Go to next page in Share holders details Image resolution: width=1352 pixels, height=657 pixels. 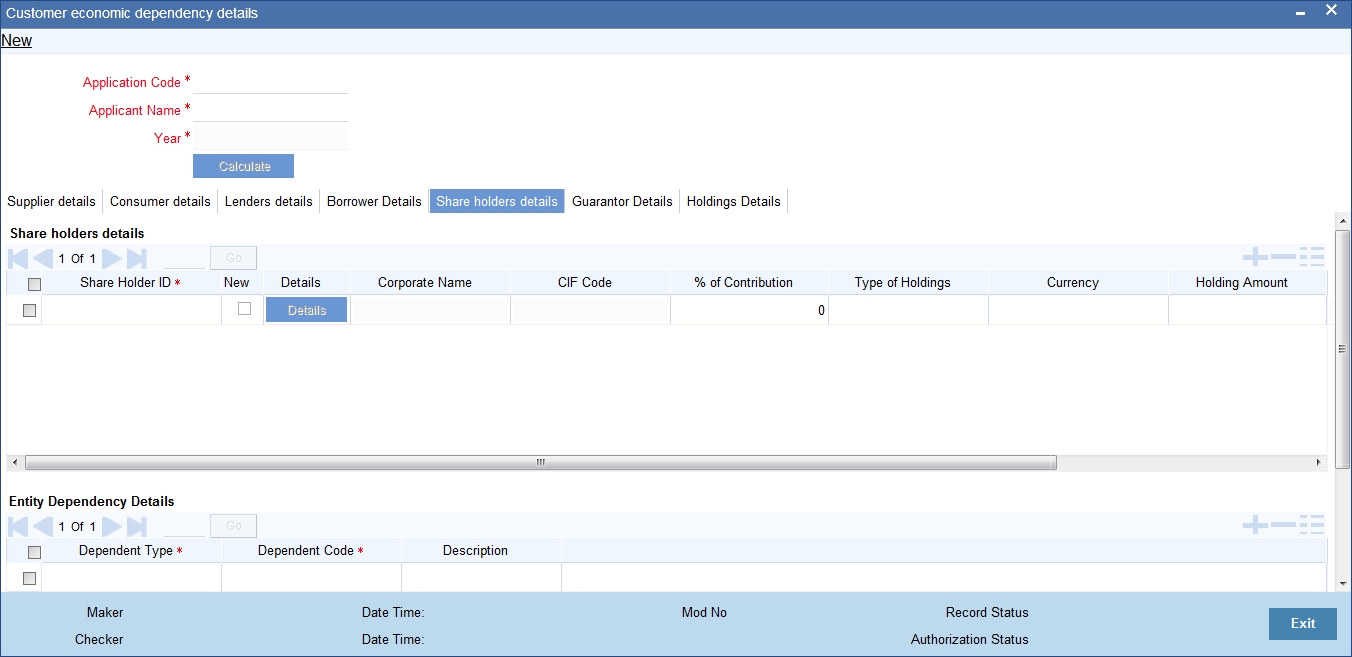tap(112, 258)
